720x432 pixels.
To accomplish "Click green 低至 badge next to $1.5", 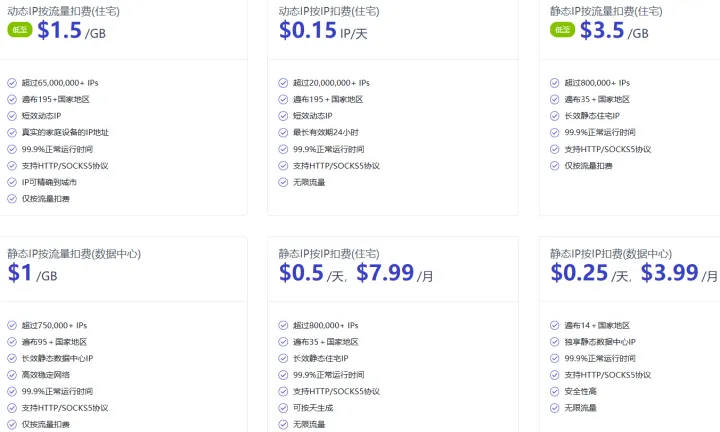I will (x=20, y=30).
